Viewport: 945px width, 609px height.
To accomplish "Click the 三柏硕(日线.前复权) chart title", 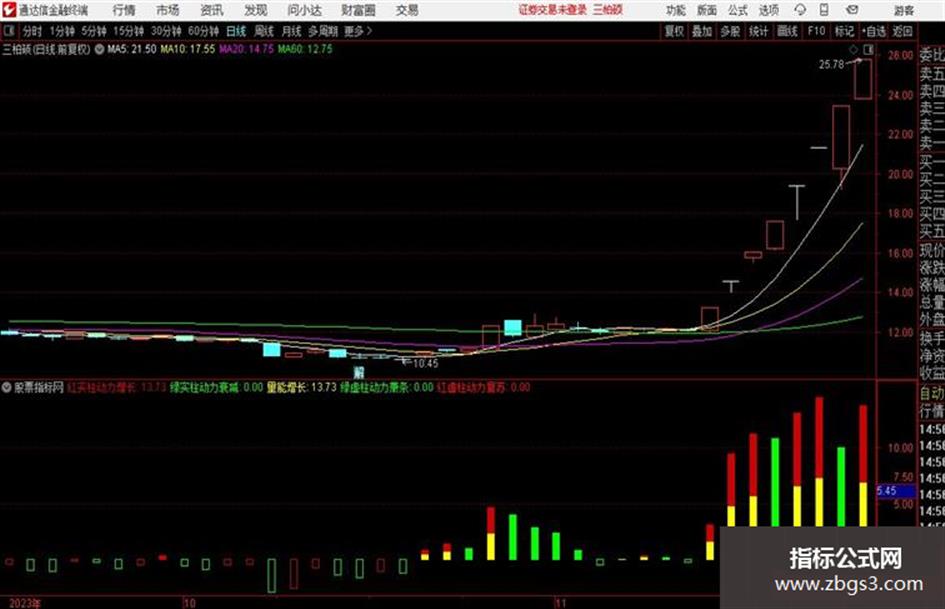I will click(x=46, y=49).
